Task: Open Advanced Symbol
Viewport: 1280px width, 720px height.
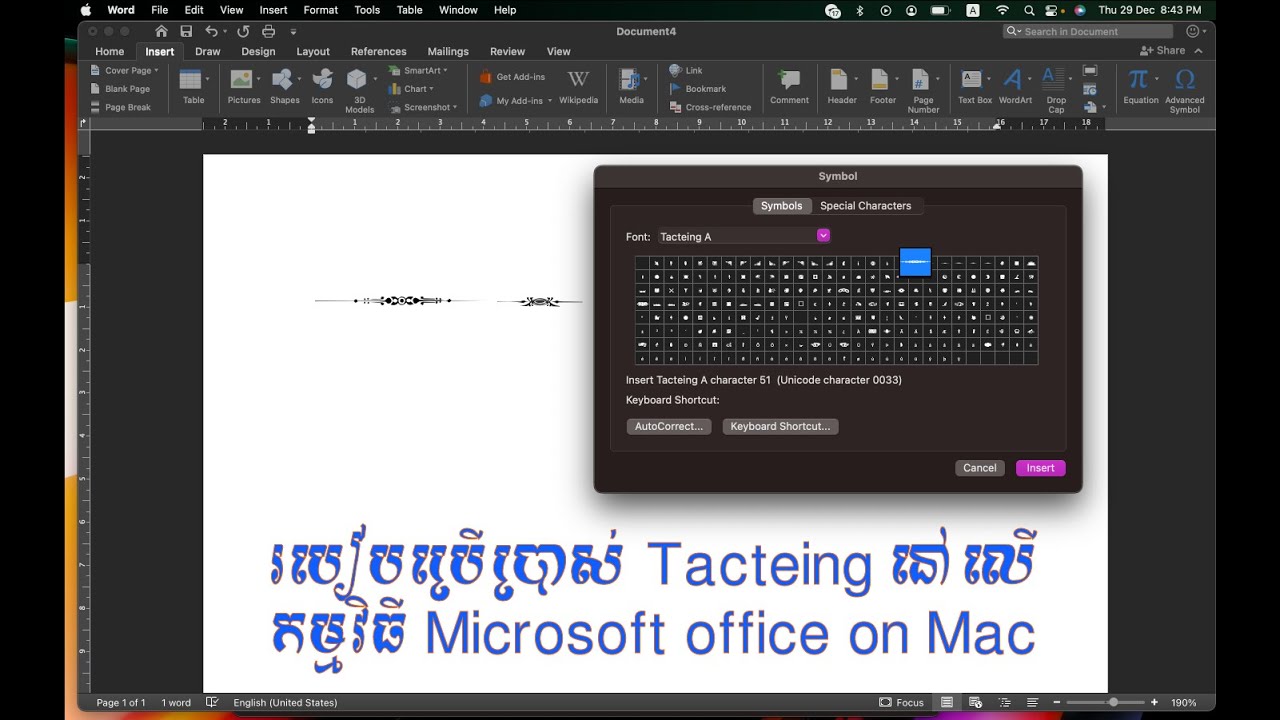Action: (1185, 91)
